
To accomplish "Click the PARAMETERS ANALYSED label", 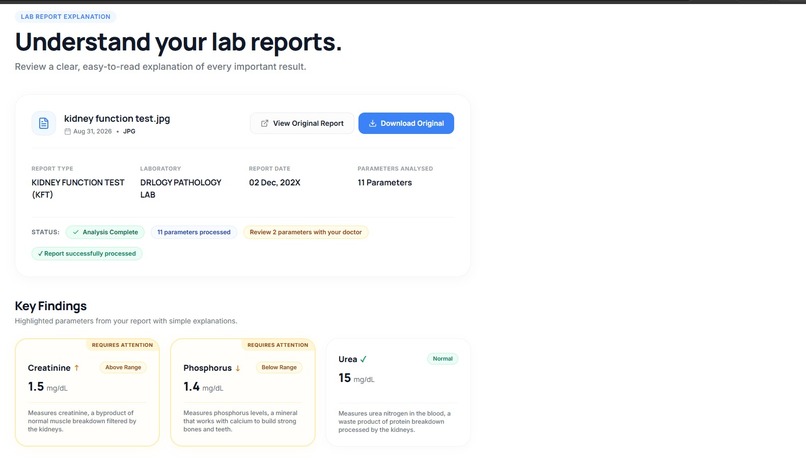I will 395,169.
